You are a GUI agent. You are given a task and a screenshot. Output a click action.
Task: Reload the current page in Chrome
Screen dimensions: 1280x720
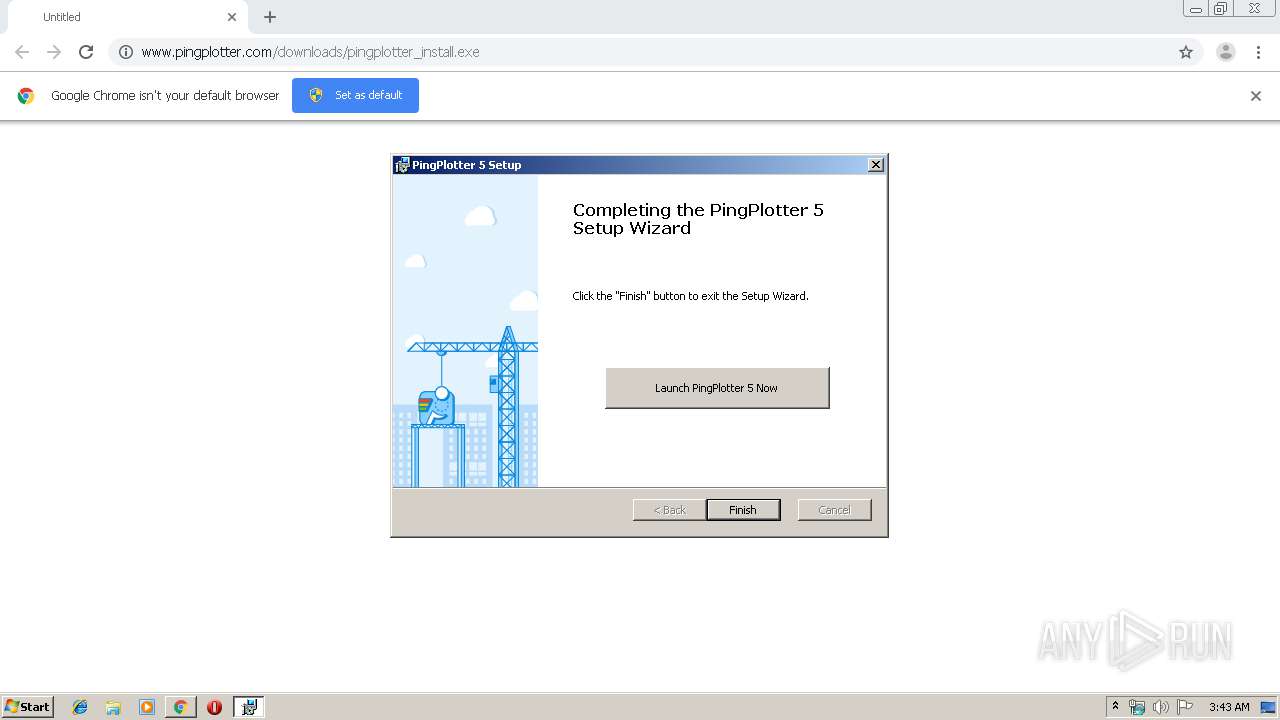pos(86,52)
